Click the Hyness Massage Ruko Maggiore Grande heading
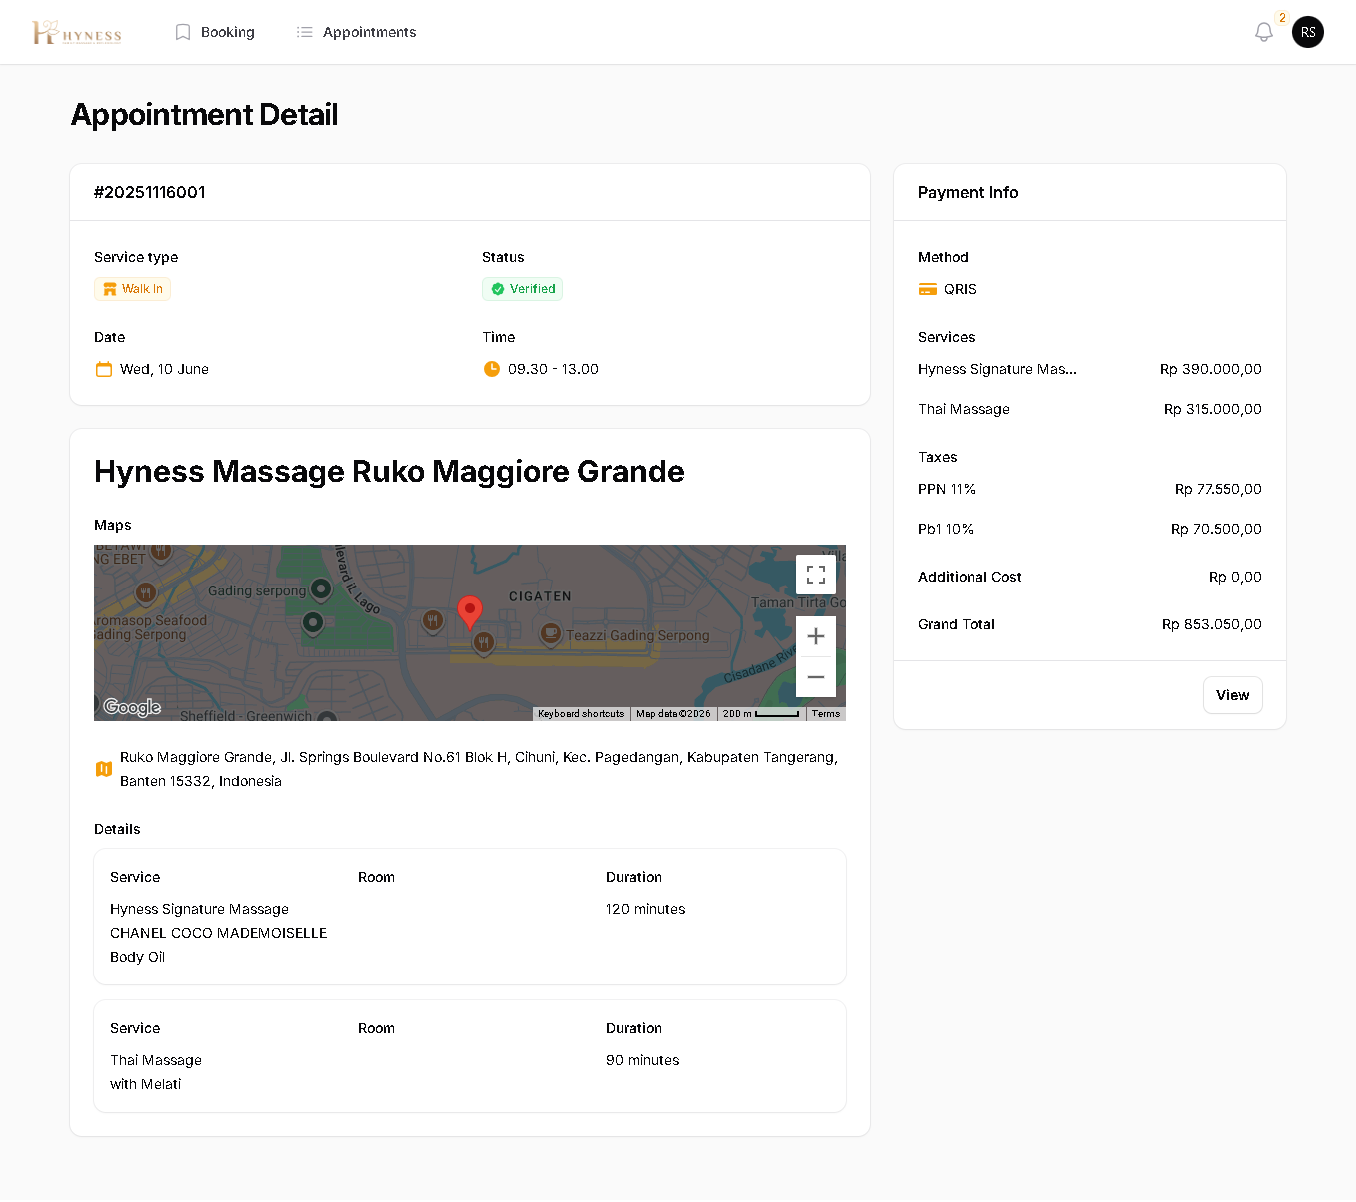This screenshot has height=1202, width=1356. (389, 471)
